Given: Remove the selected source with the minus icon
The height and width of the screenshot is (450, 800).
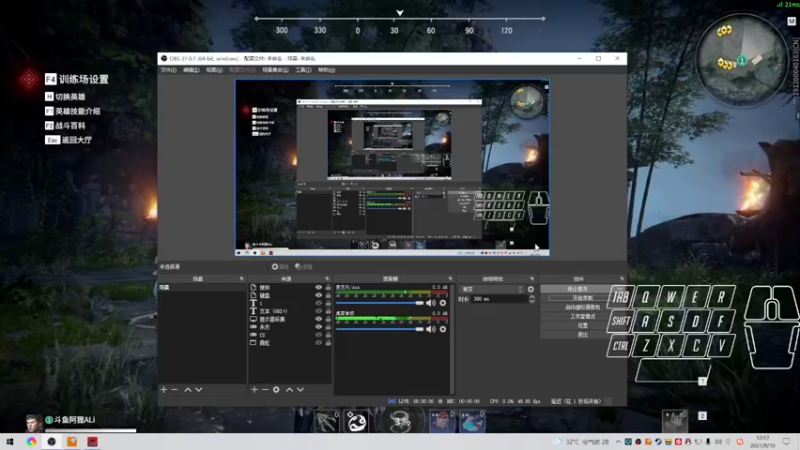Looking at the screenshot, I should click(x=265, y=389).
